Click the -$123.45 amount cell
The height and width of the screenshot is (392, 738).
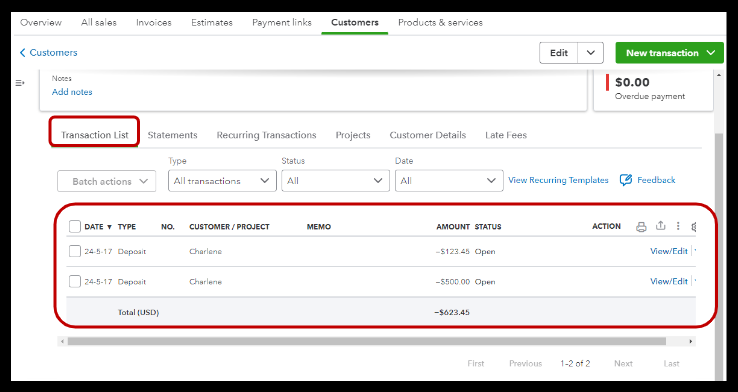452,251
